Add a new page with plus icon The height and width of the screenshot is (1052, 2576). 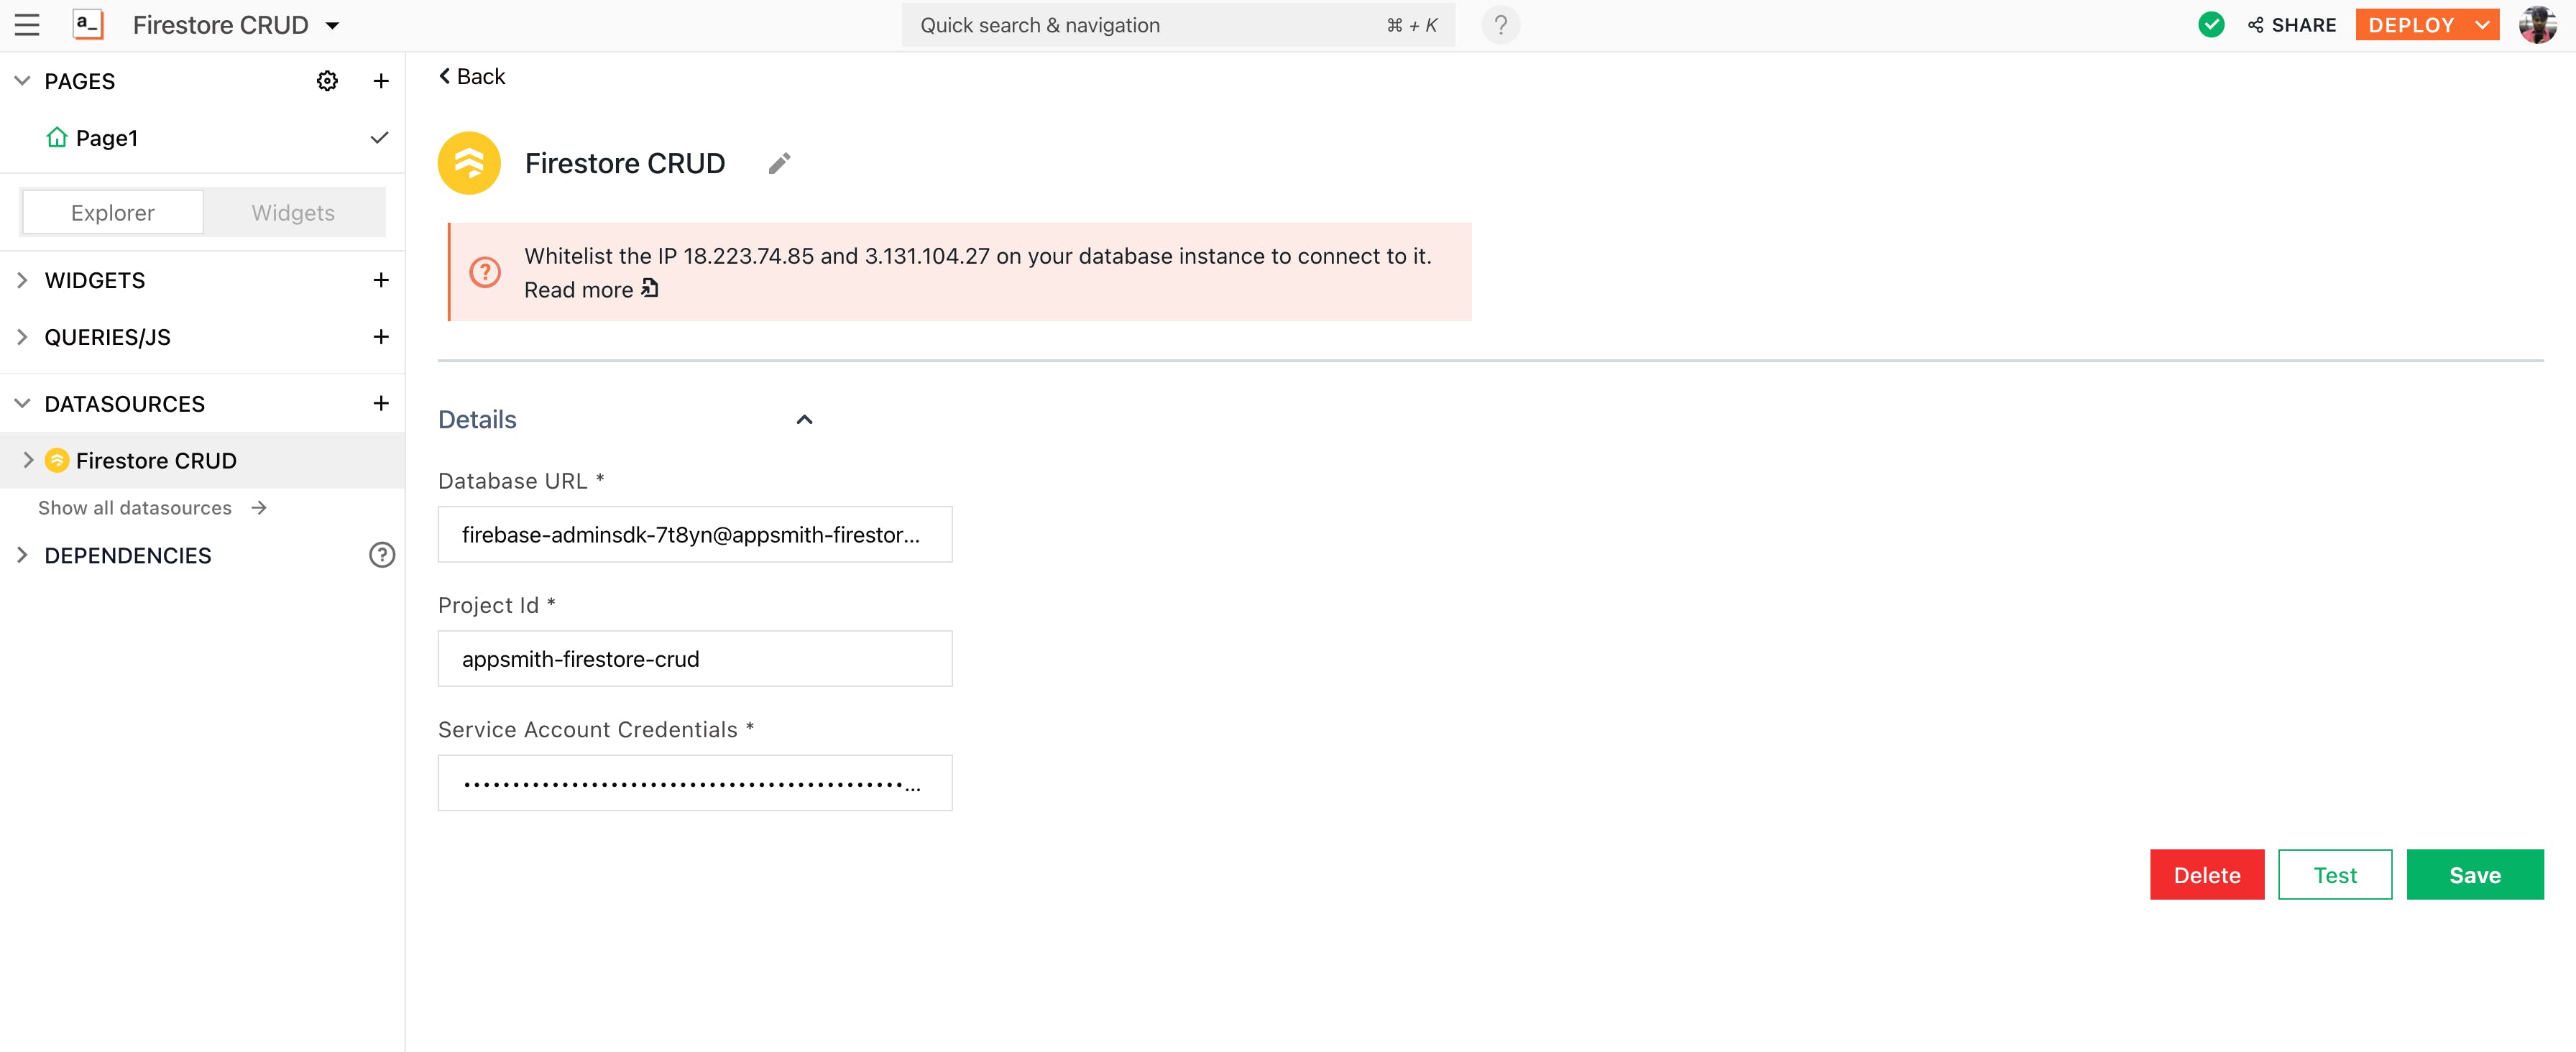pyautogui.click(x=380, y=81)
